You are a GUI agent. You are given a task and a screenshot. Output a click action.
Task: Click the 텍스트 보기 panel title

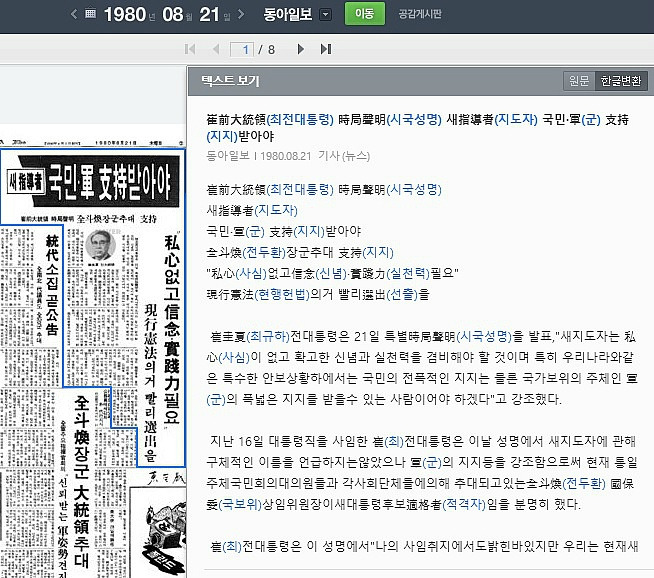[x=230, y=80]
